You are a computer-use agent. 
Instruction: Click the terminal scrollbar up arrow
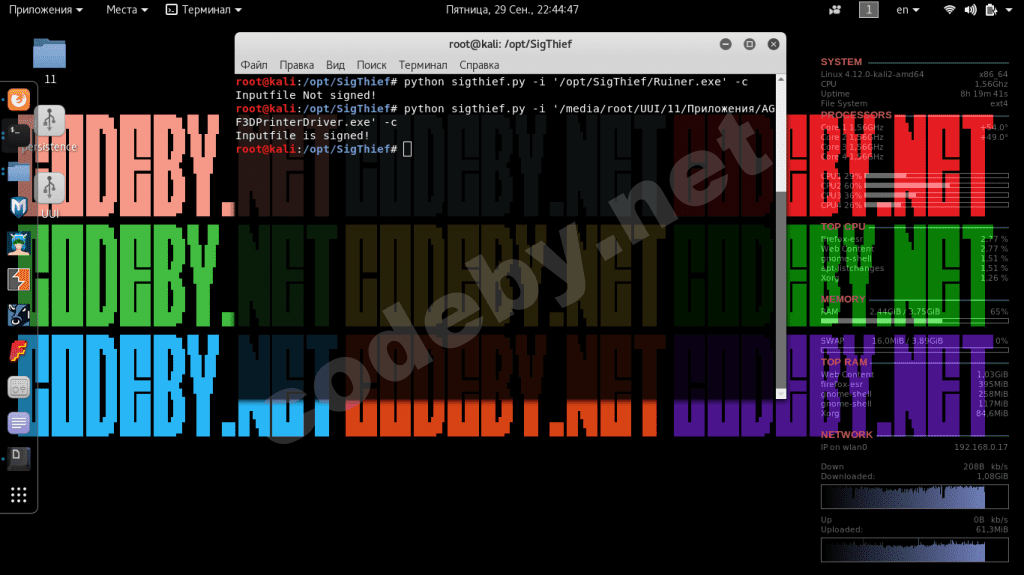pos(780,79)
